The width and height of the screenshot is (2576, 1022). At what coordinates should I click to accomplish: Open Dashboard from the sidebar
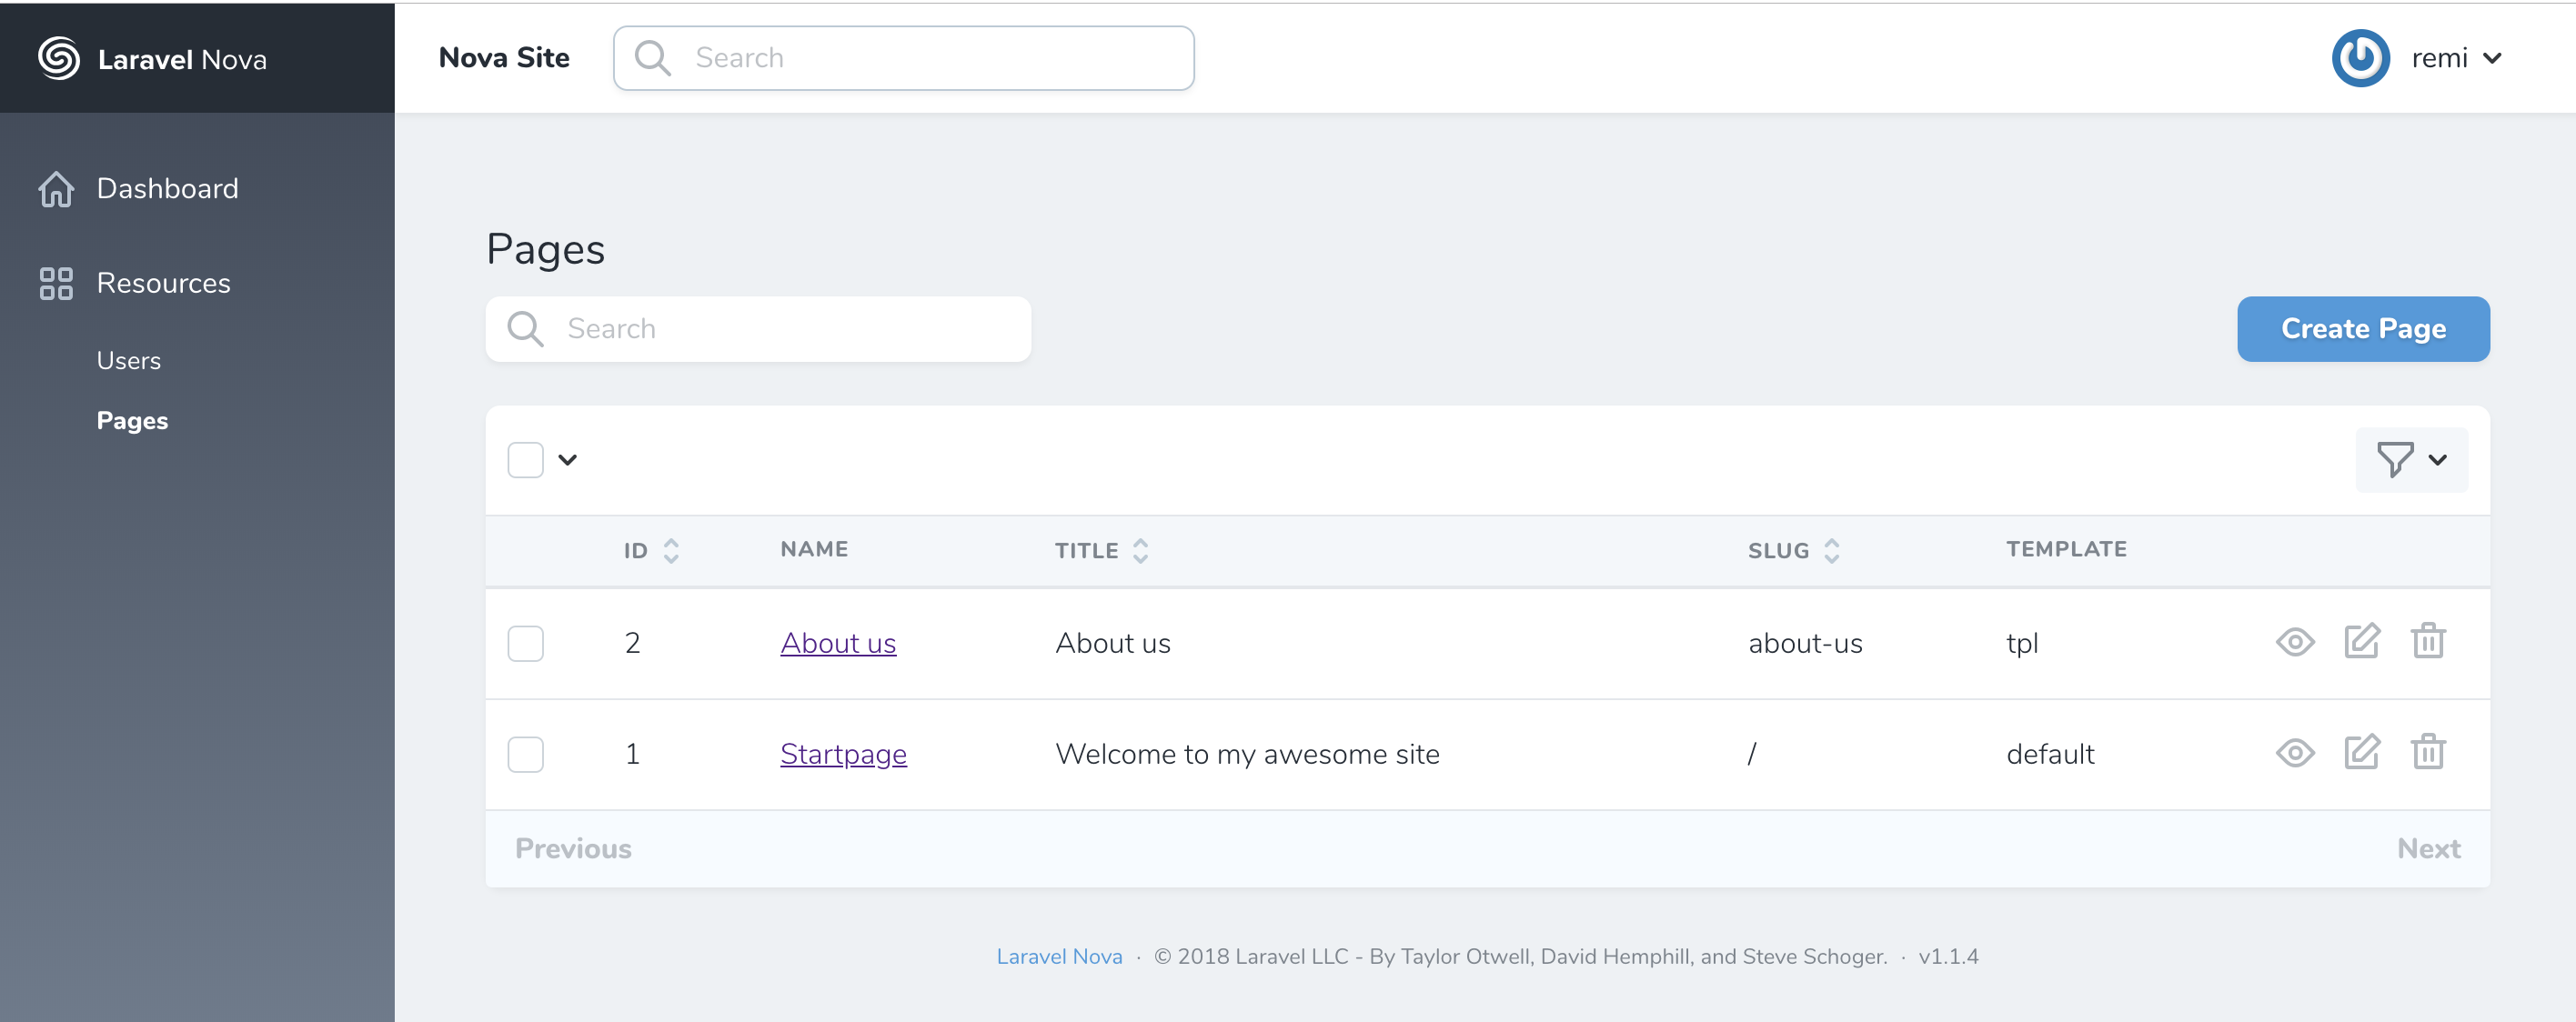(x=167, y=189)
